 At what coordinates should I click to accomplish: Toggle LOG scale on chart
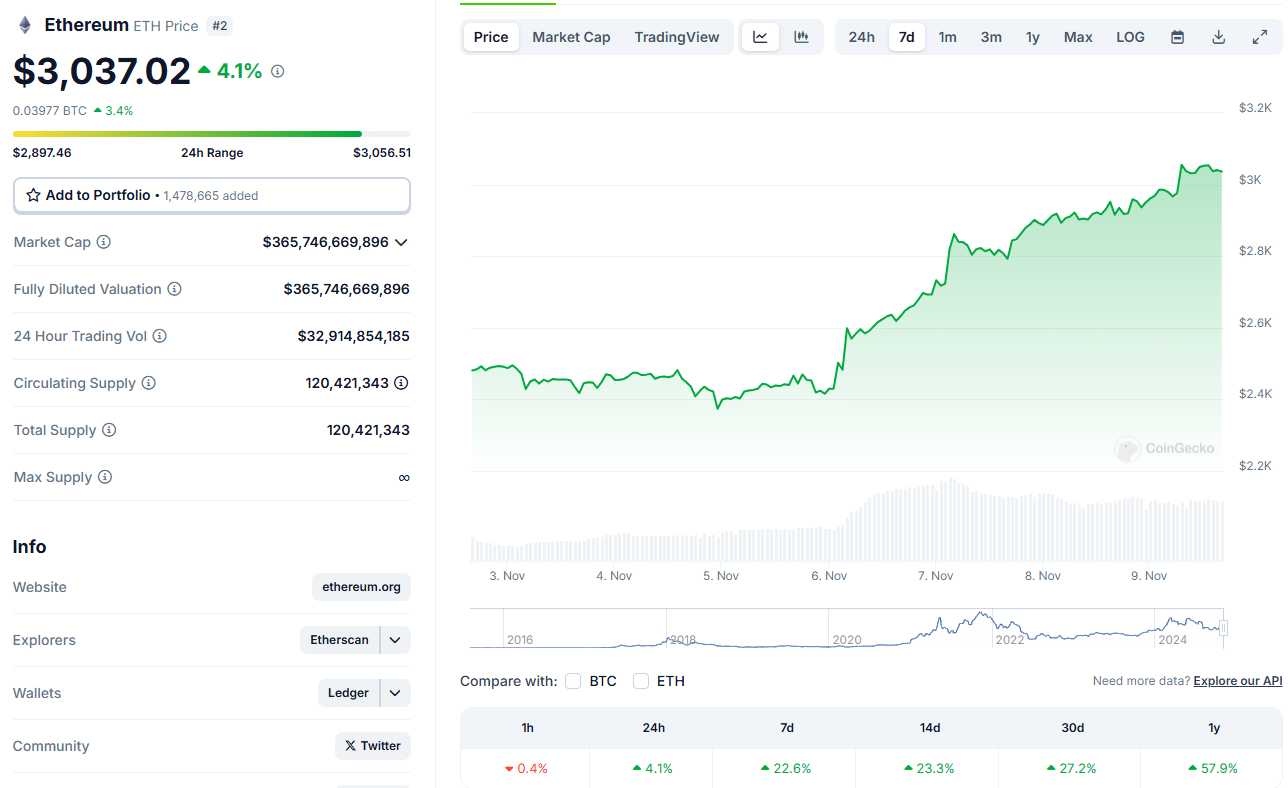pos(1130,37)
